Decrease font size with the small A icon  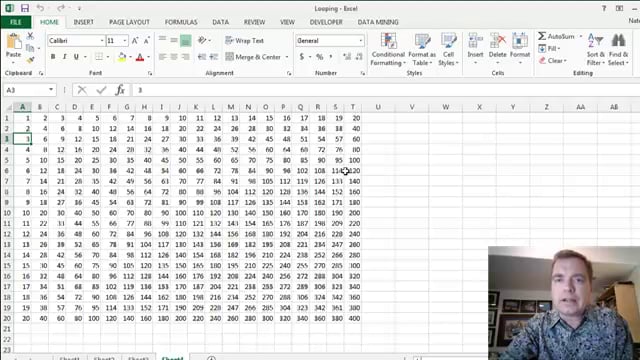click(x=147, y=40)
